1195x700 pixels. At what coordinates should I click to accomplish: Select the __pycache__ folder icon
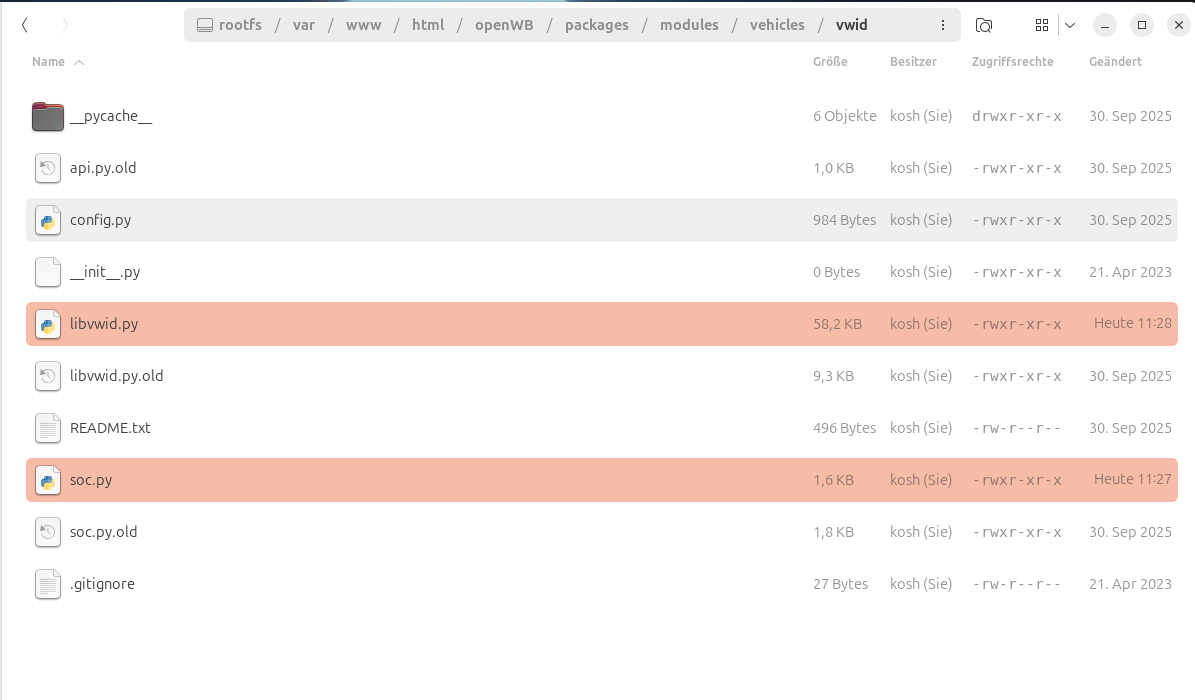click(x=48, y=116)
